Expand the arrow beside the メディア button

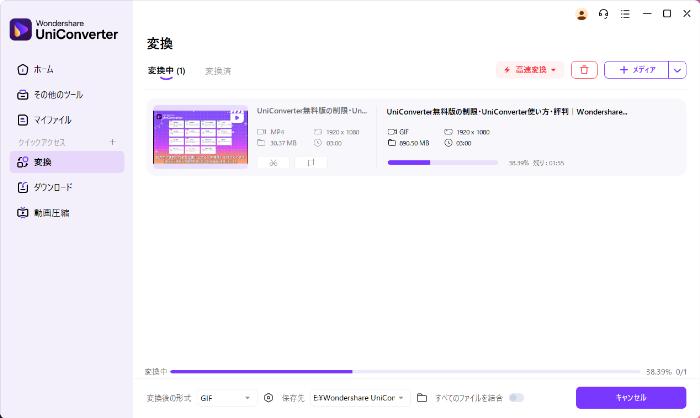(677, 70)
